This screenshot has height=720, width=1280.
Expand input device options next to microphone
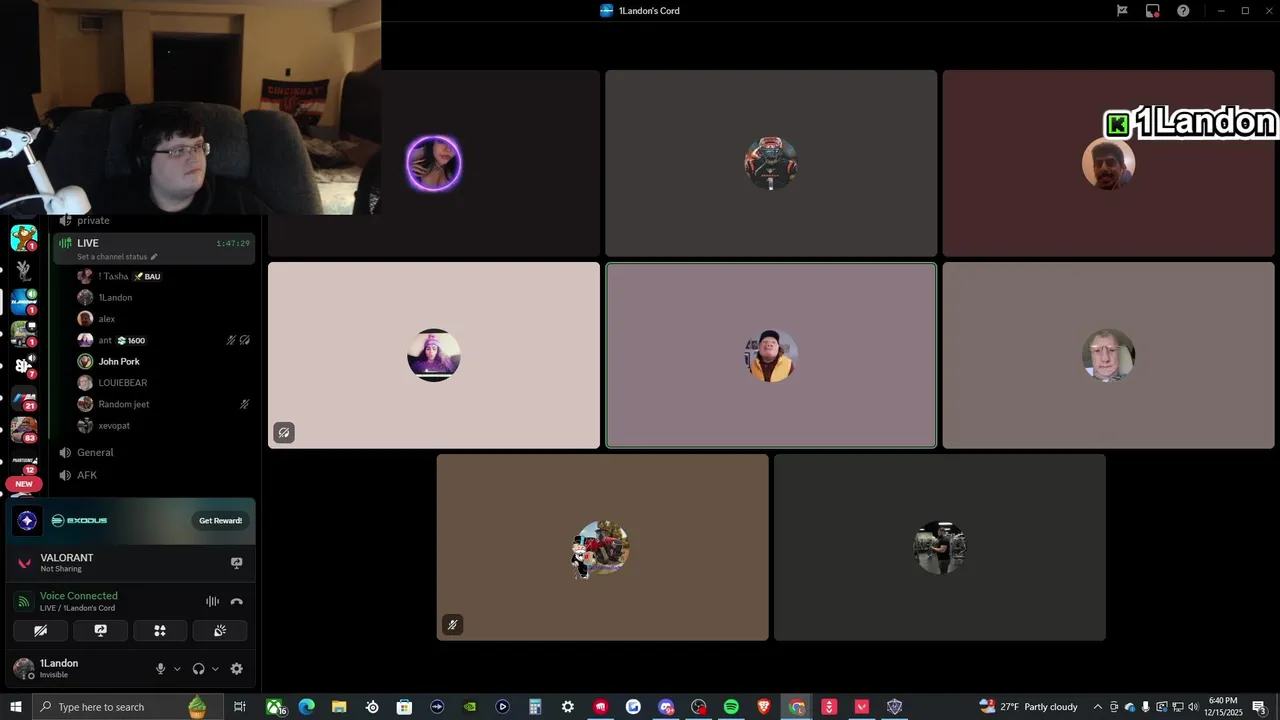point(177,669)
